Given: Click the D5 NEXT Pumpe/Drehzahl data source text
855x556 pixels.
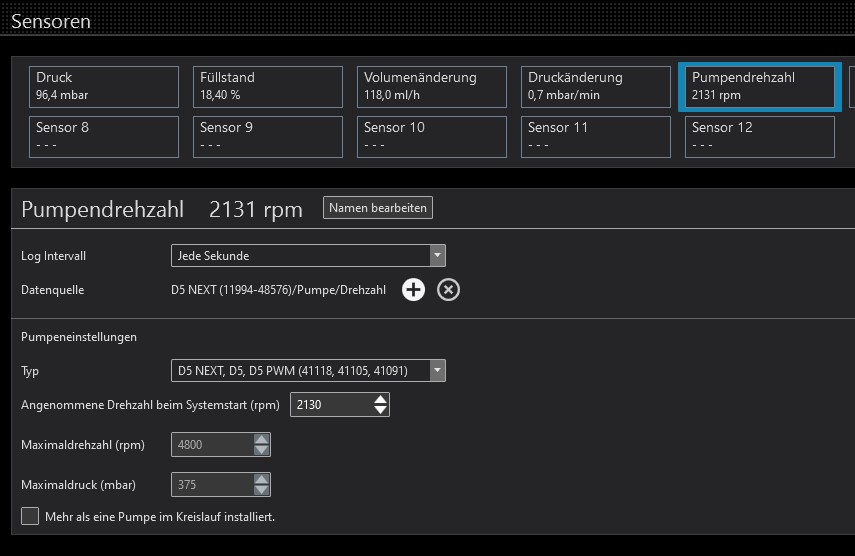Looking at the screenshot, I should pos(278,290).
